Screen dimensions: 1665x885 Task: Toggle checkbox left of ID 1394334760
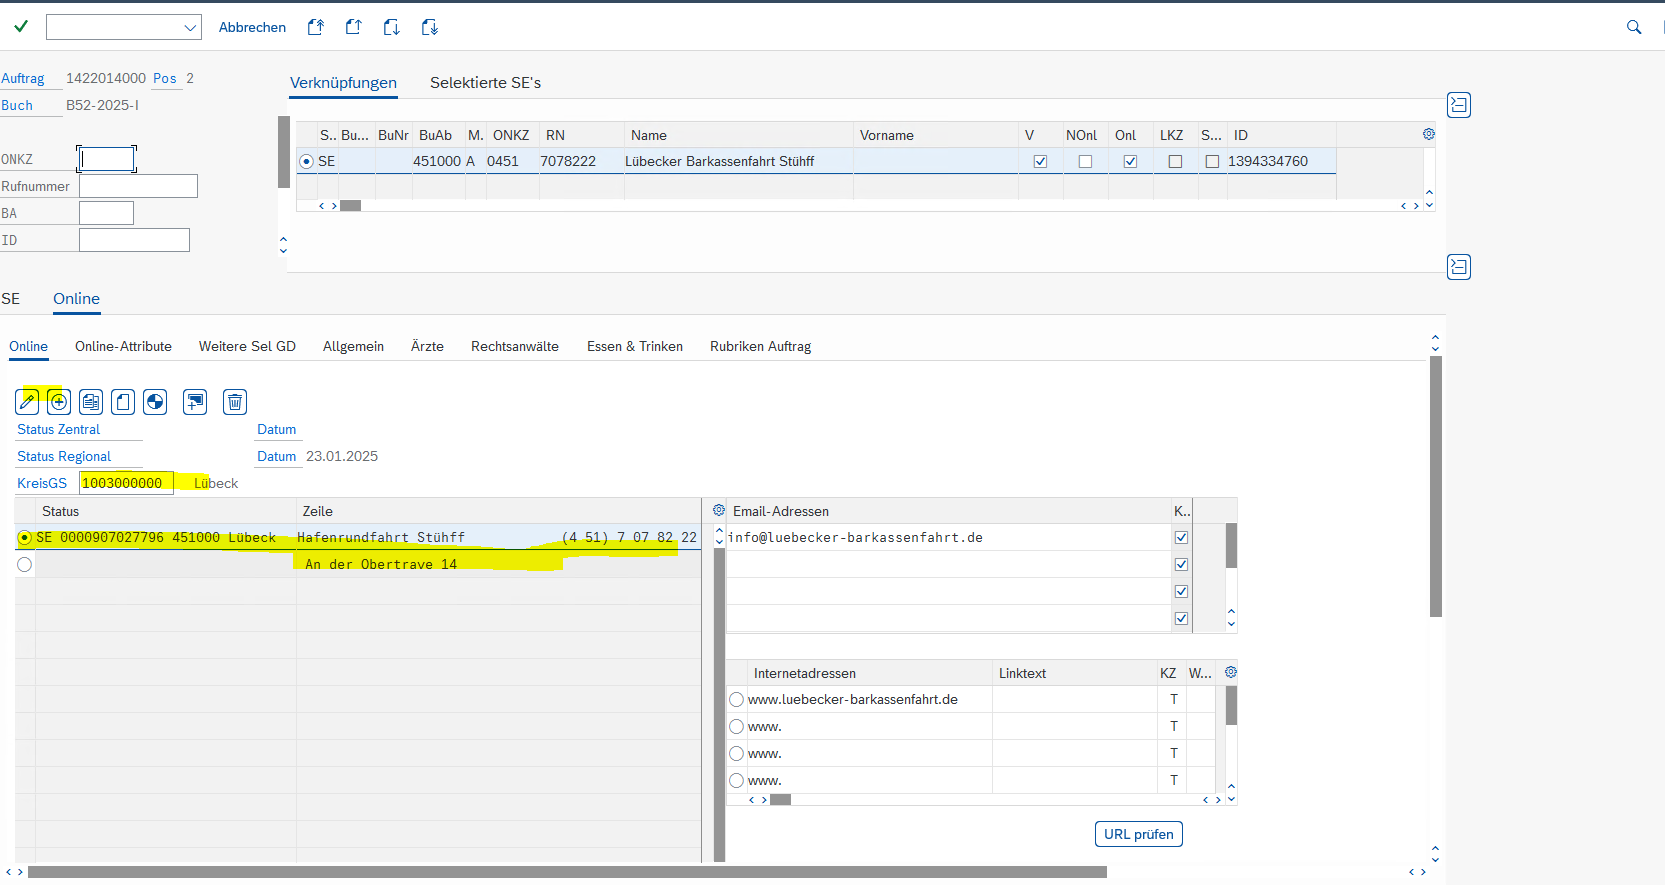1212,161
